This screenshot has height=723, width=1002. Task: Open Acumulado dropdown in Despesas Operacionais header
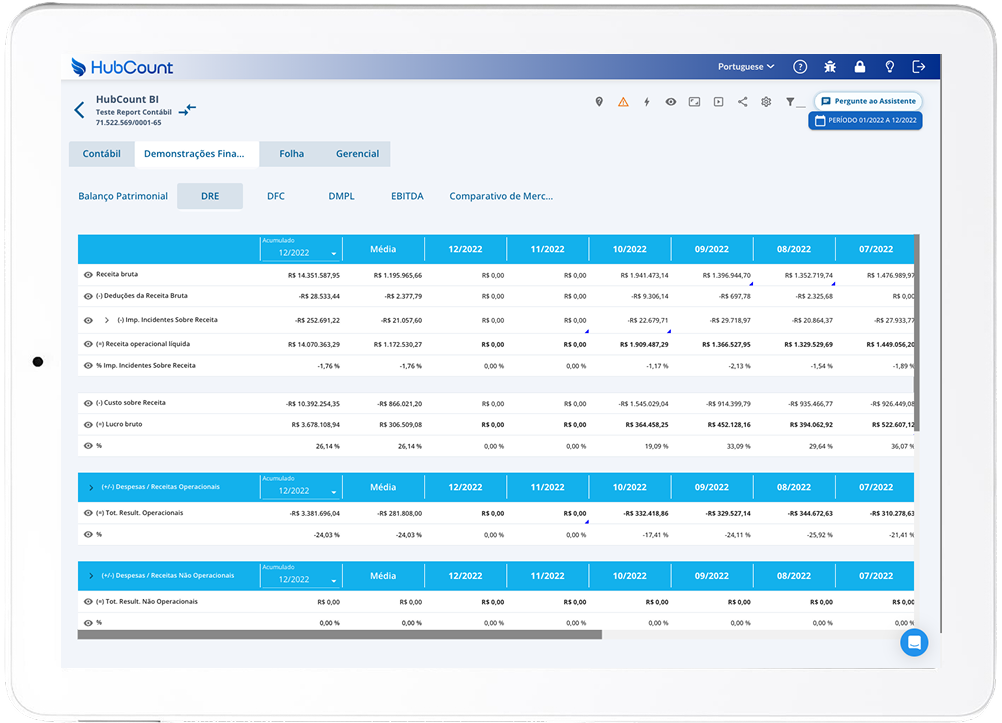pyautogui.click(x=300, y=490)
